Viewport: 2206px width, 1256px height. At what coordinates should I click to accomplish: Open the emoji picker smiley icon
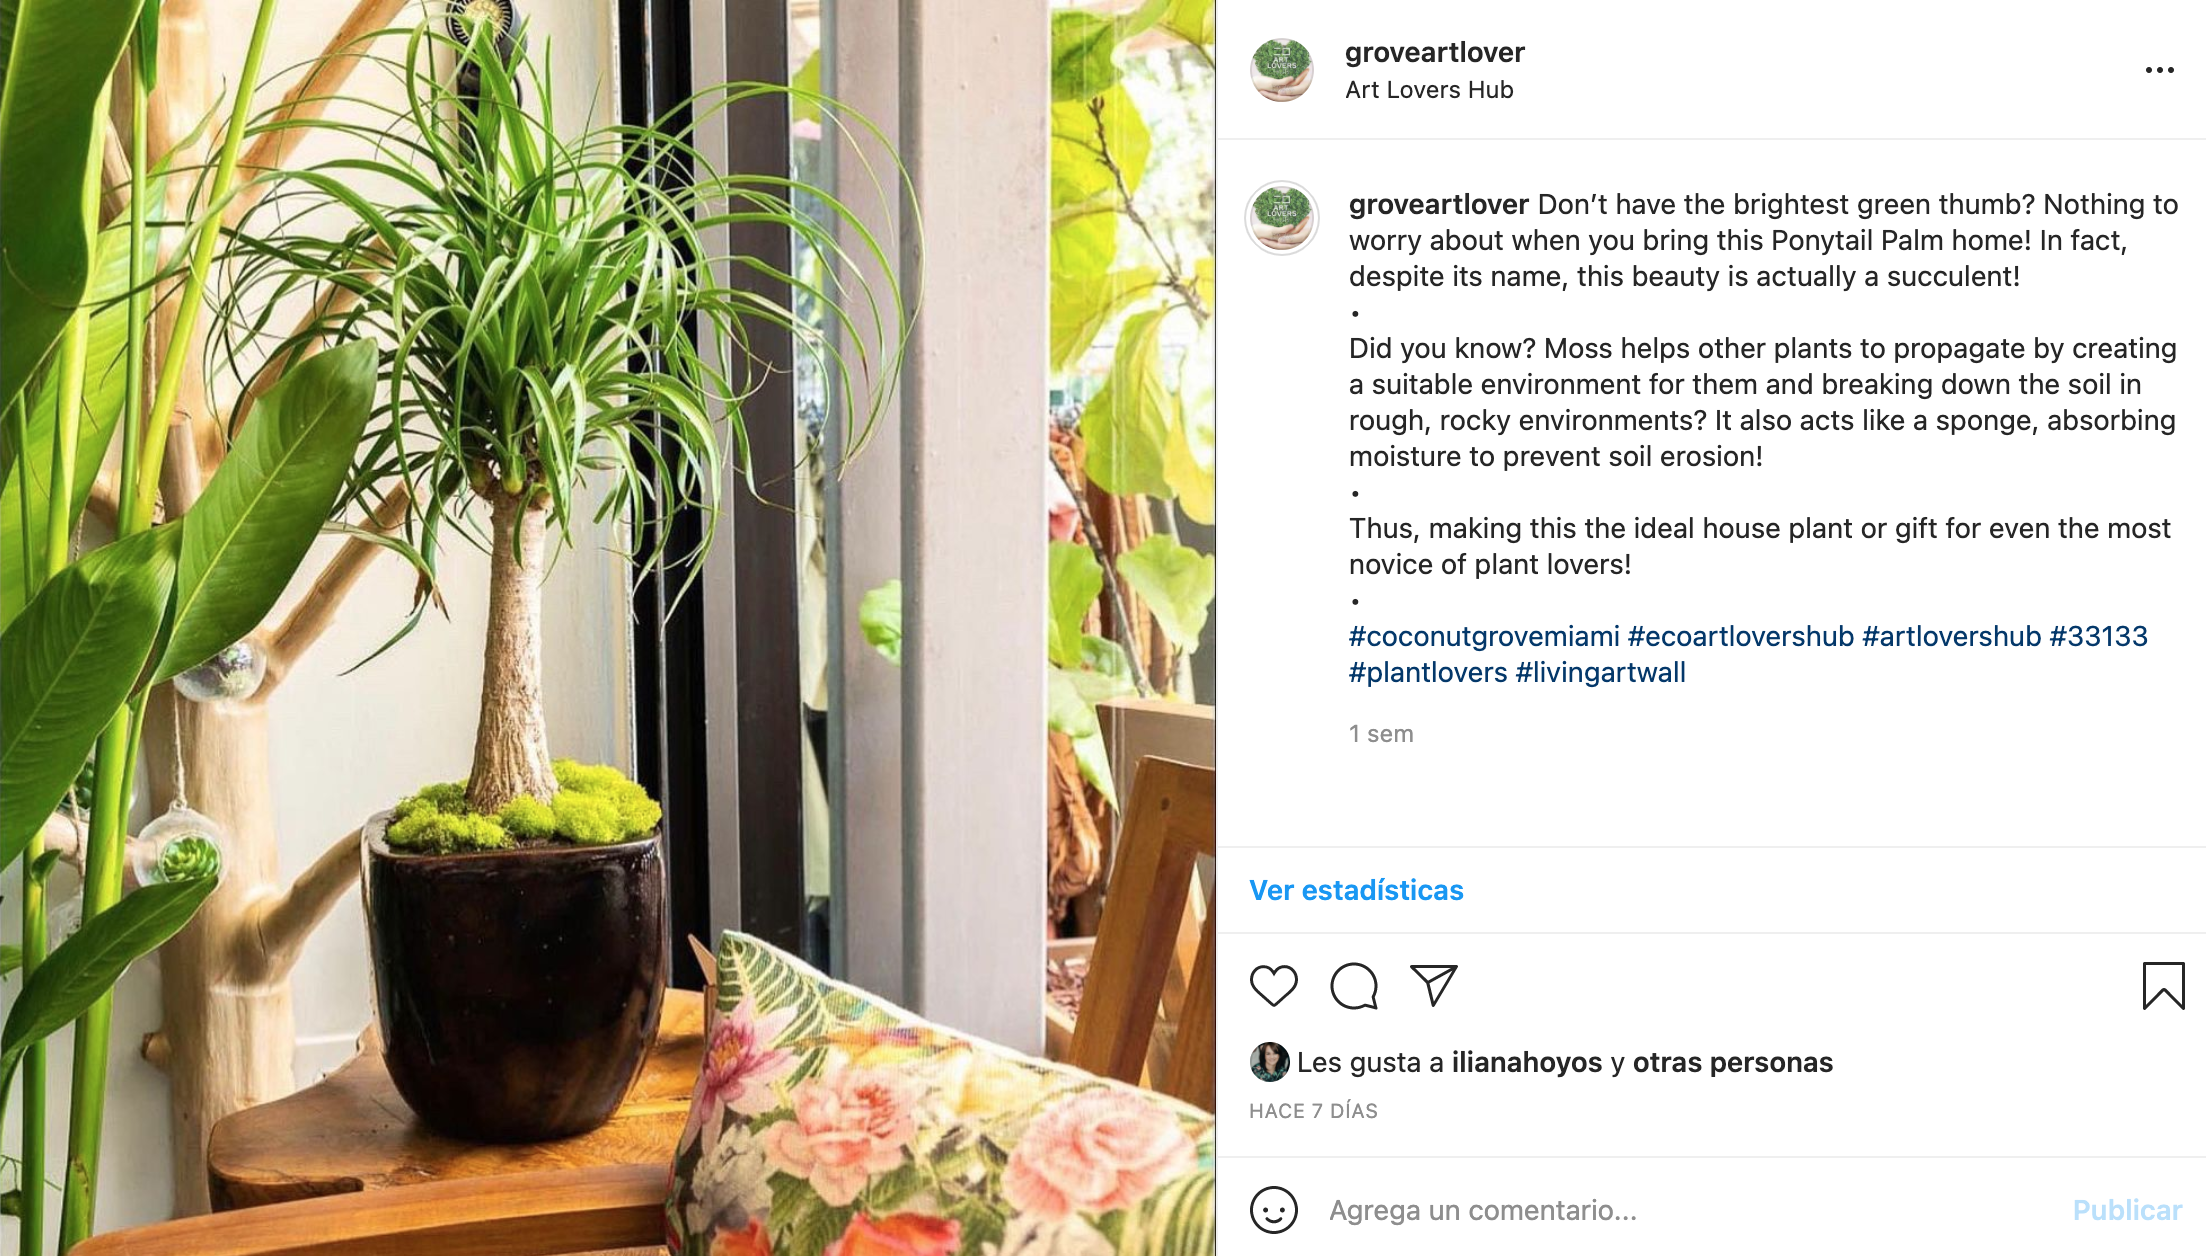coord(1273,1210)
